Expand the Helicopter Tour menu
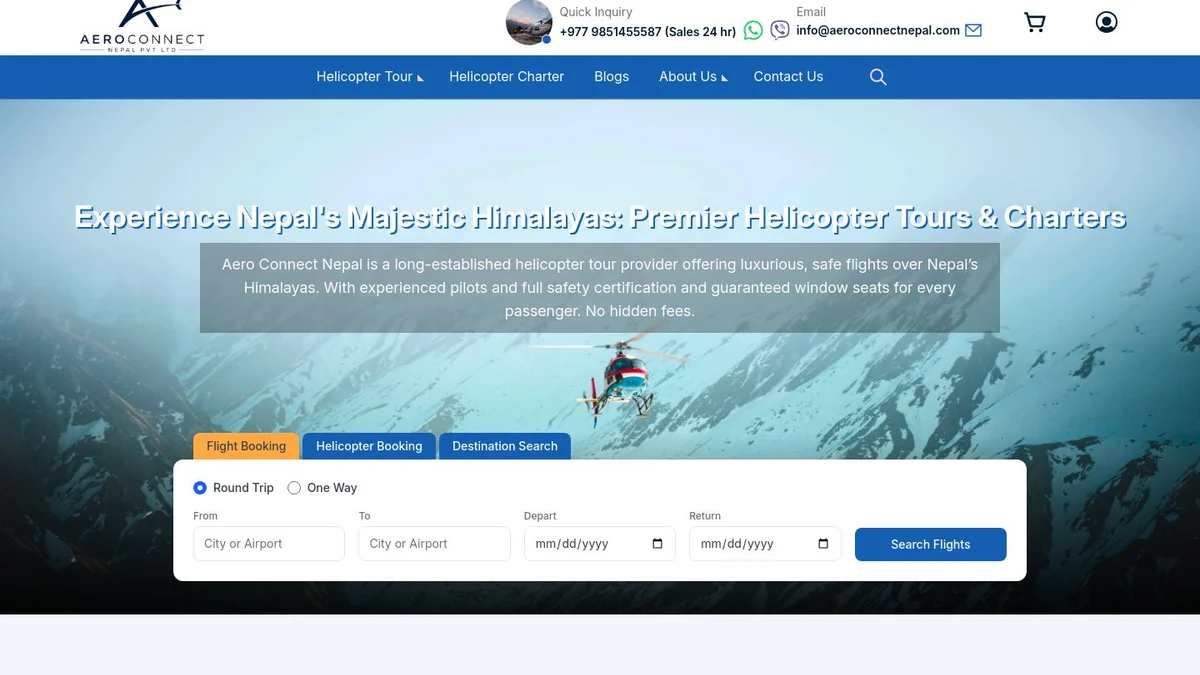This screenshot has width=1200, height=675. 370,77
